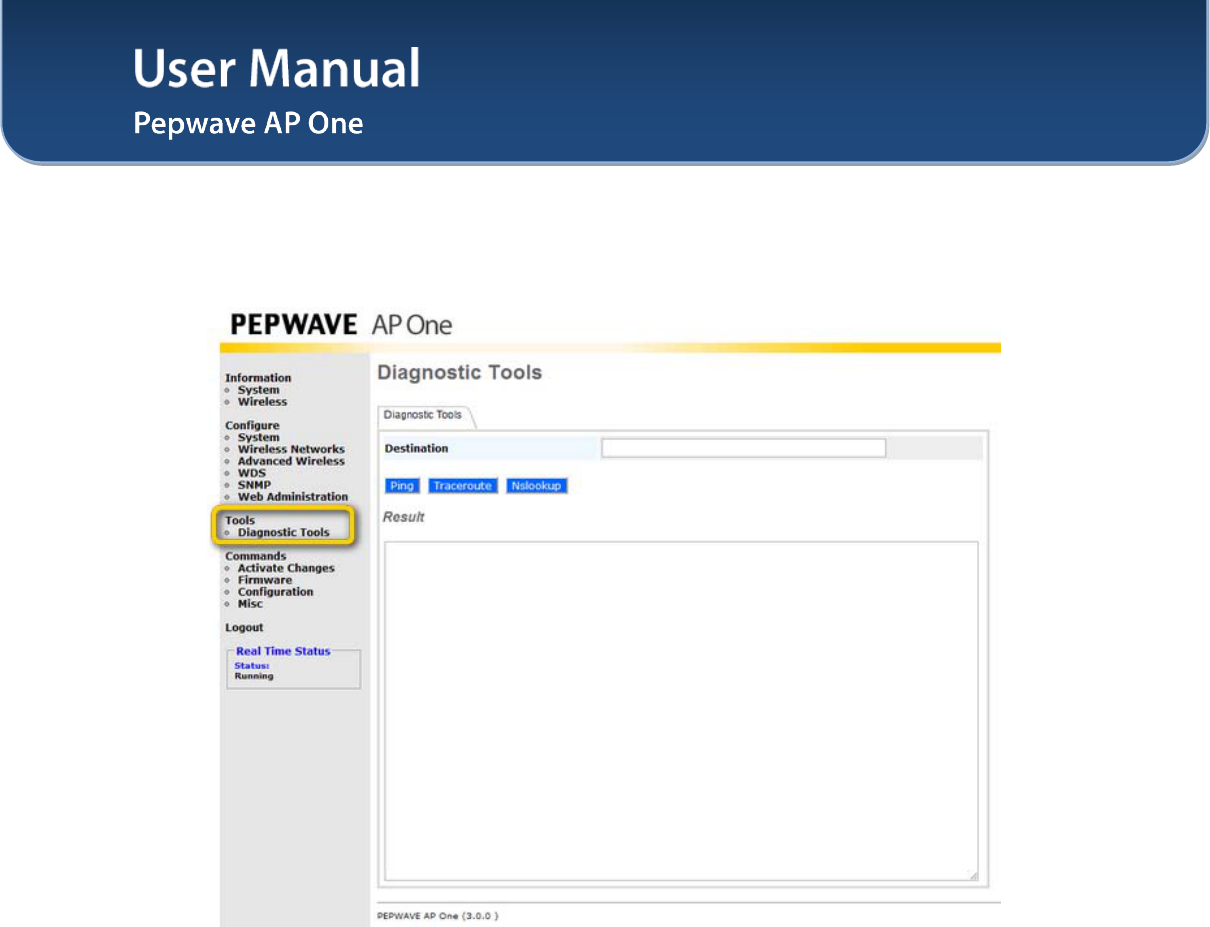Click the Real Time Status heading

click(x=283, y=651)
